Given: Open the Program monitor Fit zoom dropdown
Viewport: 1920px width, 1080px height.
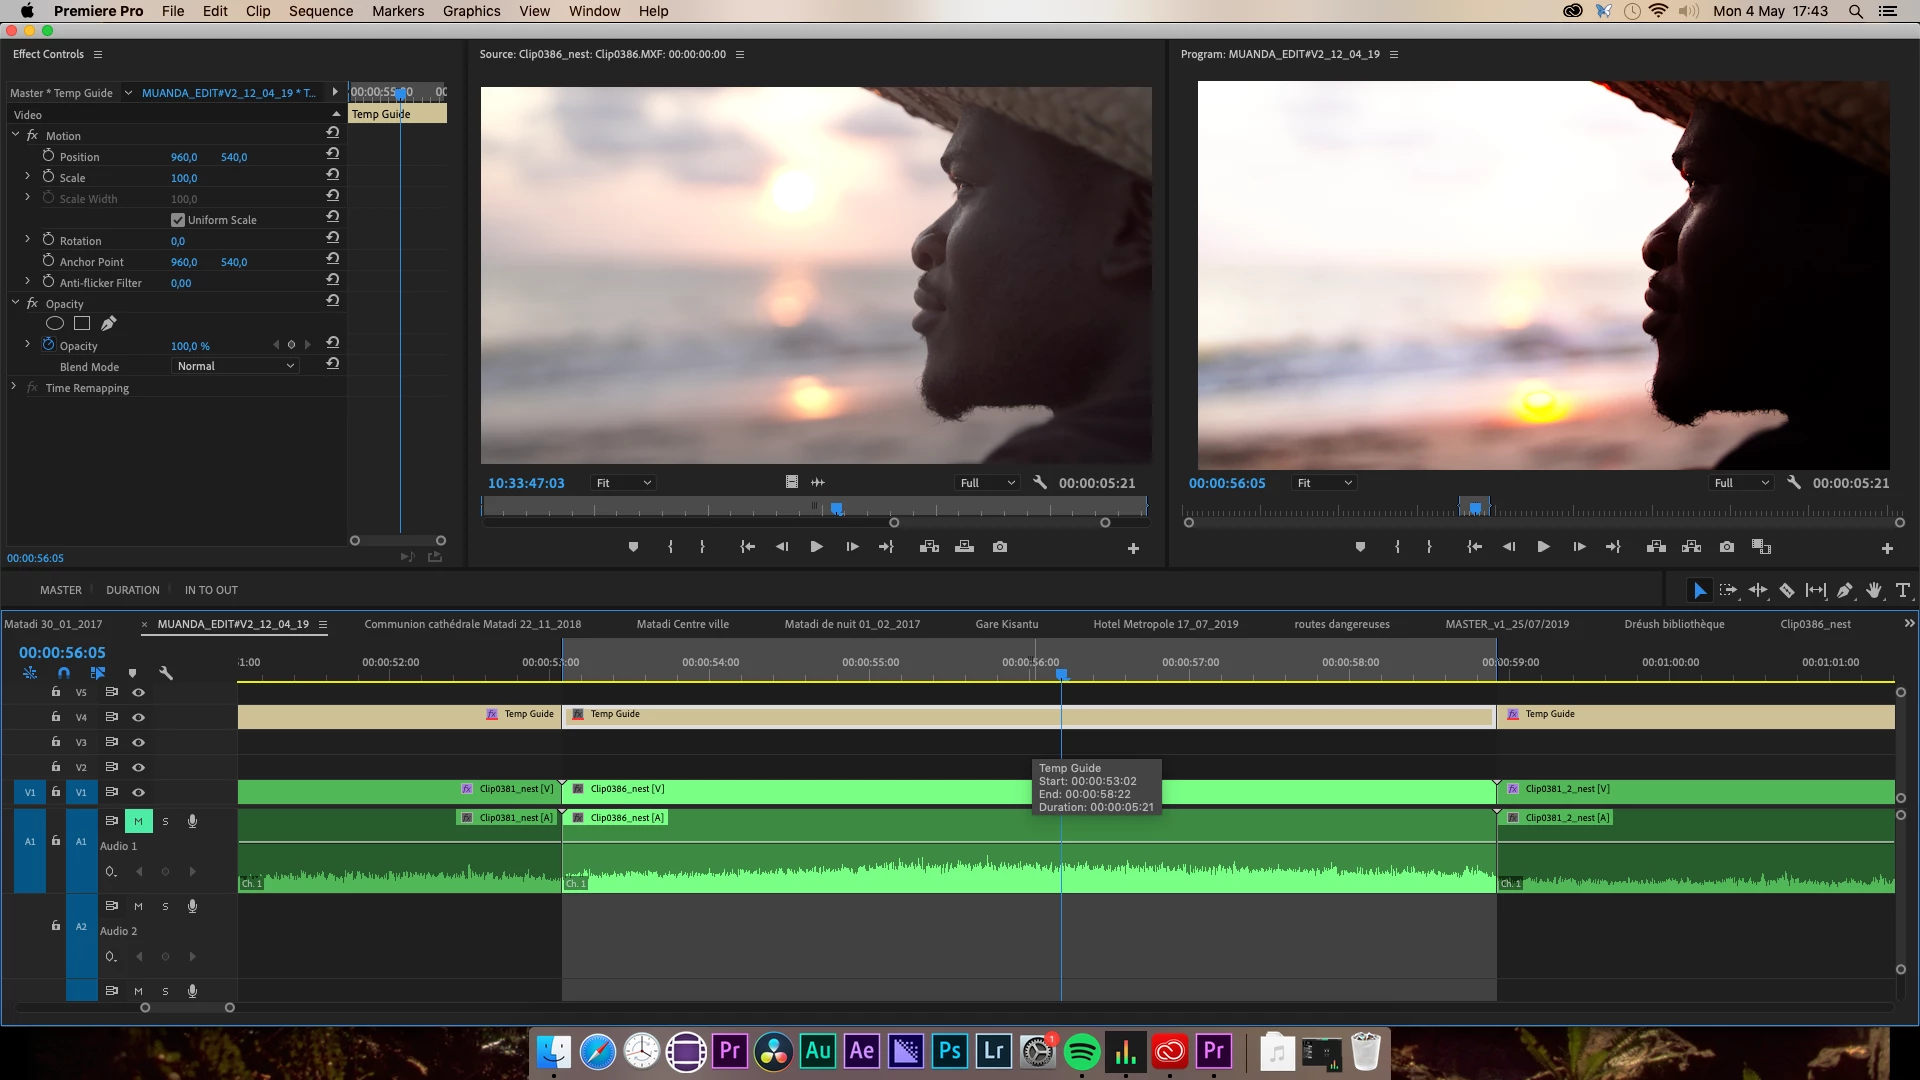Looking at the screenshot, I should [1324, 483].
